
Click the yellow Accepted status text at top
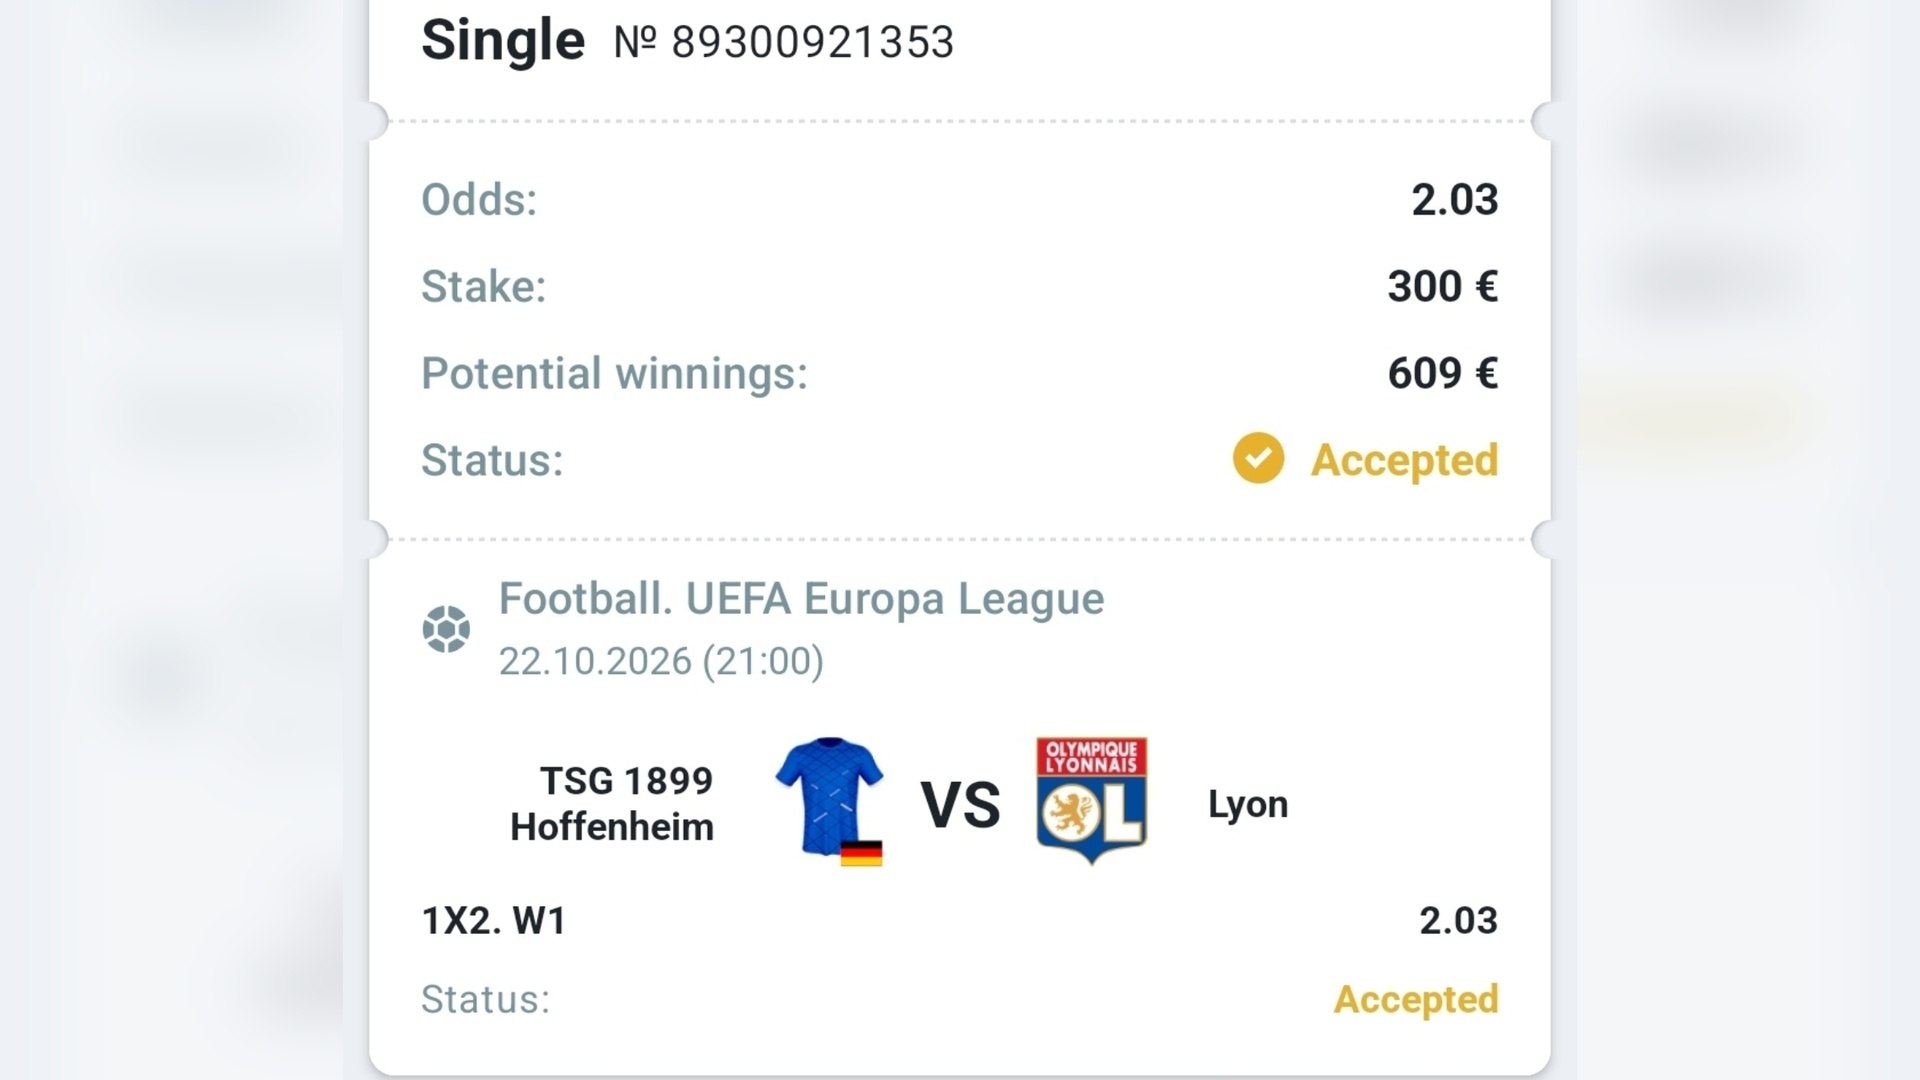[1404, 460]
